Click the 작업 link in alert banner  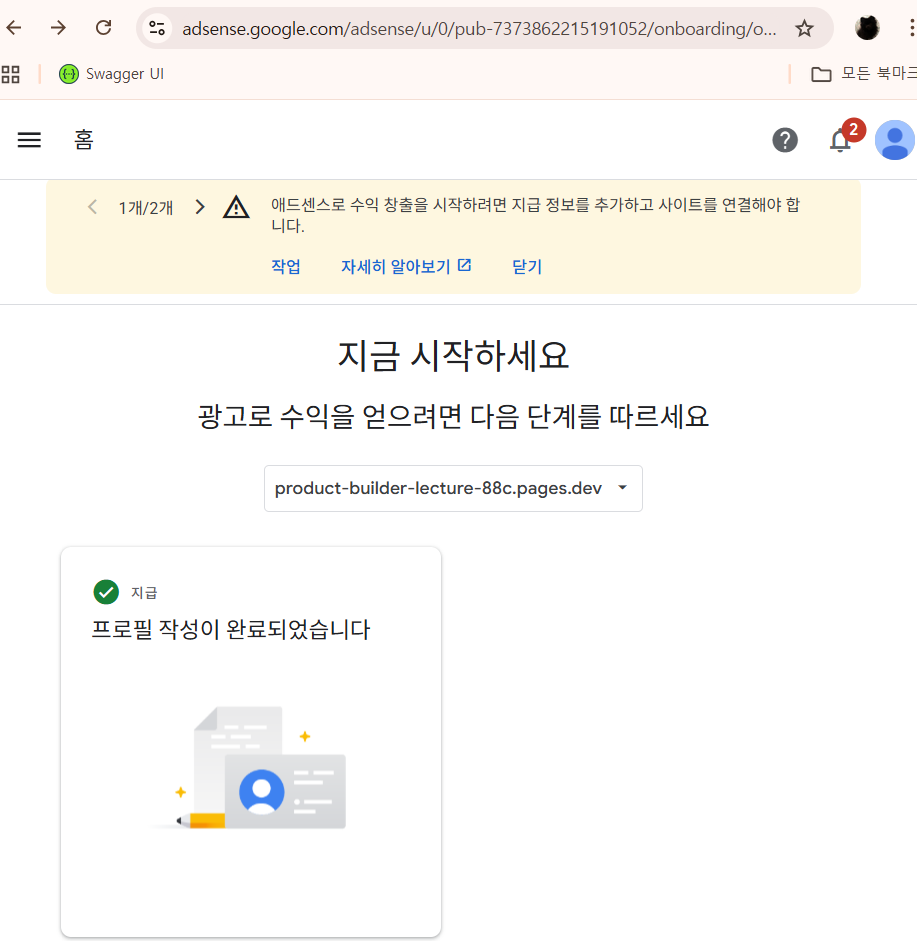click(286, 266)
